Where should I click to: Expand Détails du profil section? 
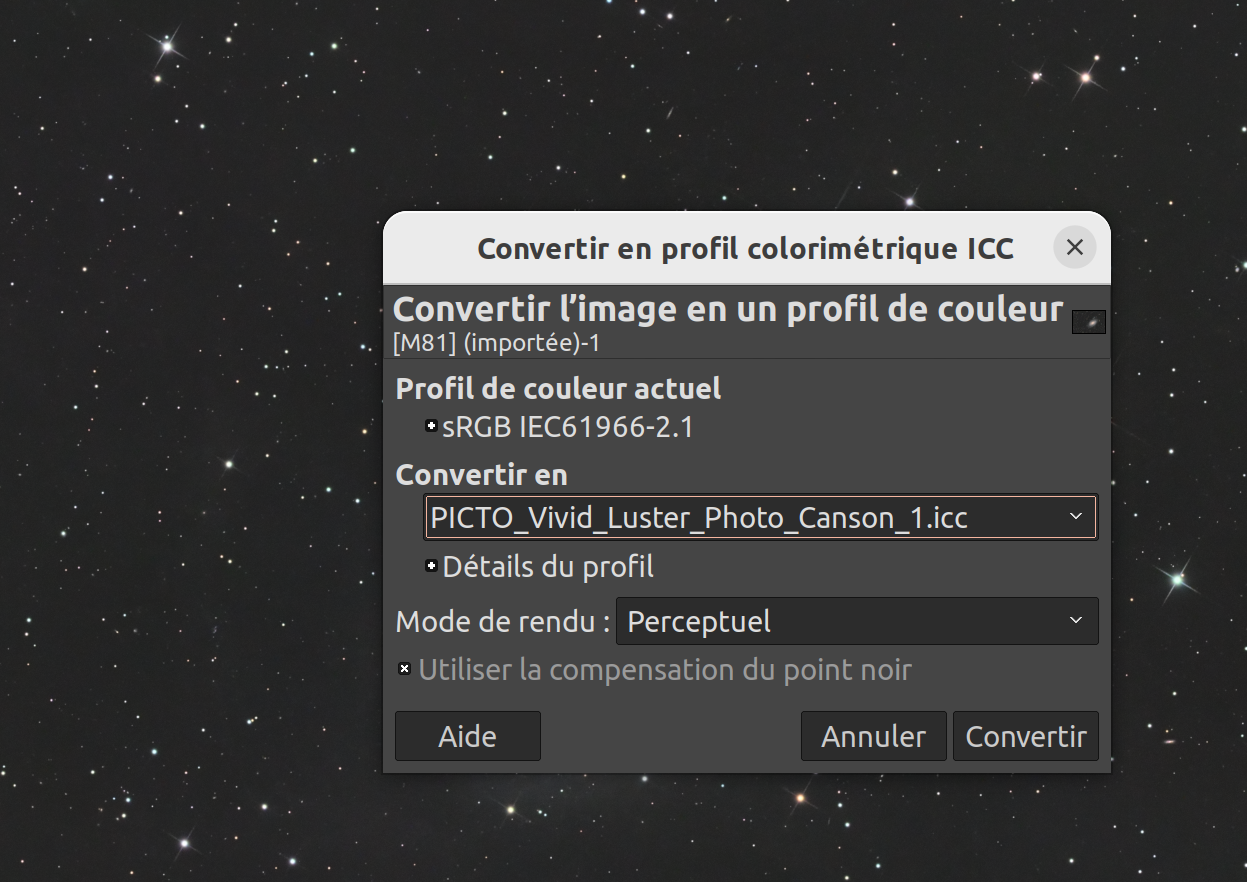[432, 566]
